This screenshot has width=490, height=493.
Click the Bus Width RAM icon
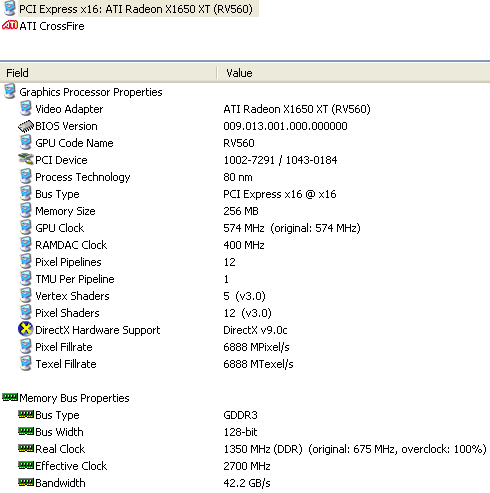click(x=26, y=431)
